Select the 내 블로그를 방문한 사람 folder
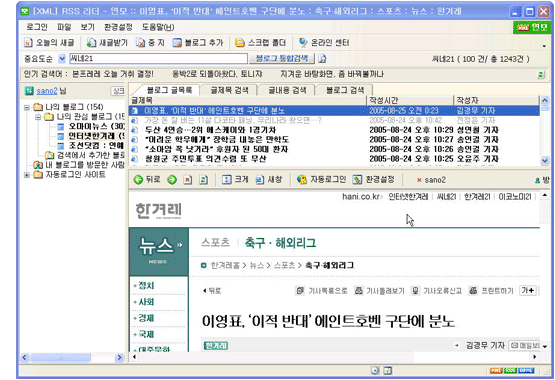This screenshot has height=380, width=555. click(x=85, y=165)
